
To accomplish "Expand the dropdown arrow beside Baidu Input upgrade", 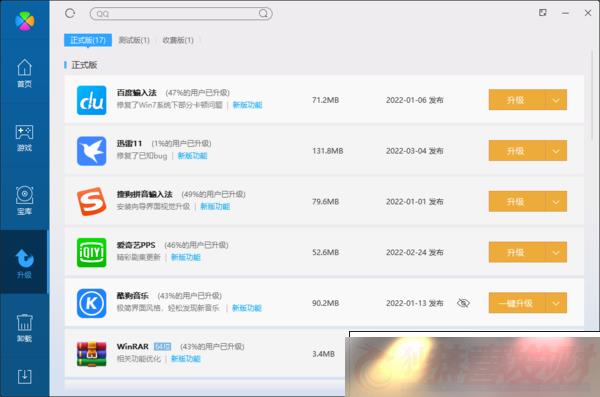I will [x=556, y=100].
